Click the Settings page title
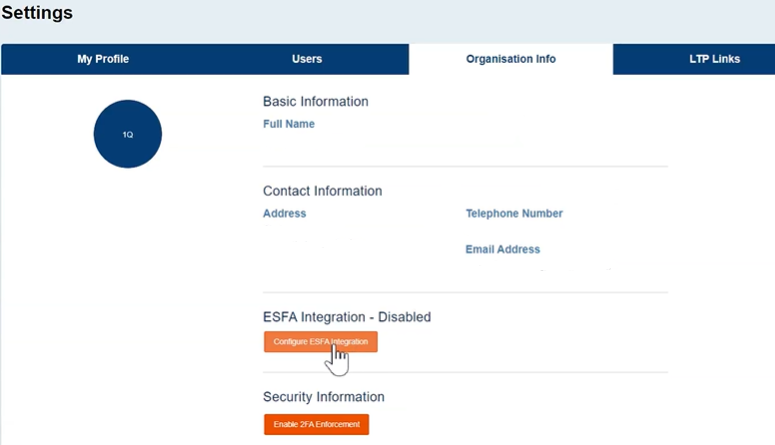Image resolution: width=775 pixels, height=445 pixels. (37, 14)
